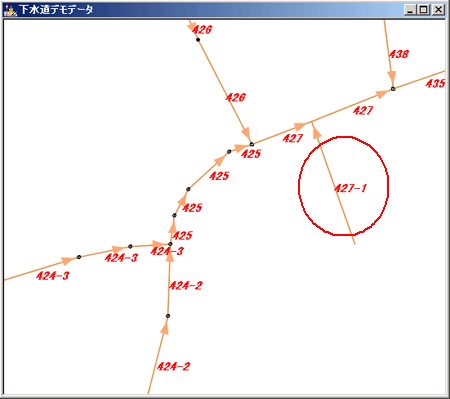
Task: Select the 435 pipe label at right edge
Action: [x=435, y=83]
